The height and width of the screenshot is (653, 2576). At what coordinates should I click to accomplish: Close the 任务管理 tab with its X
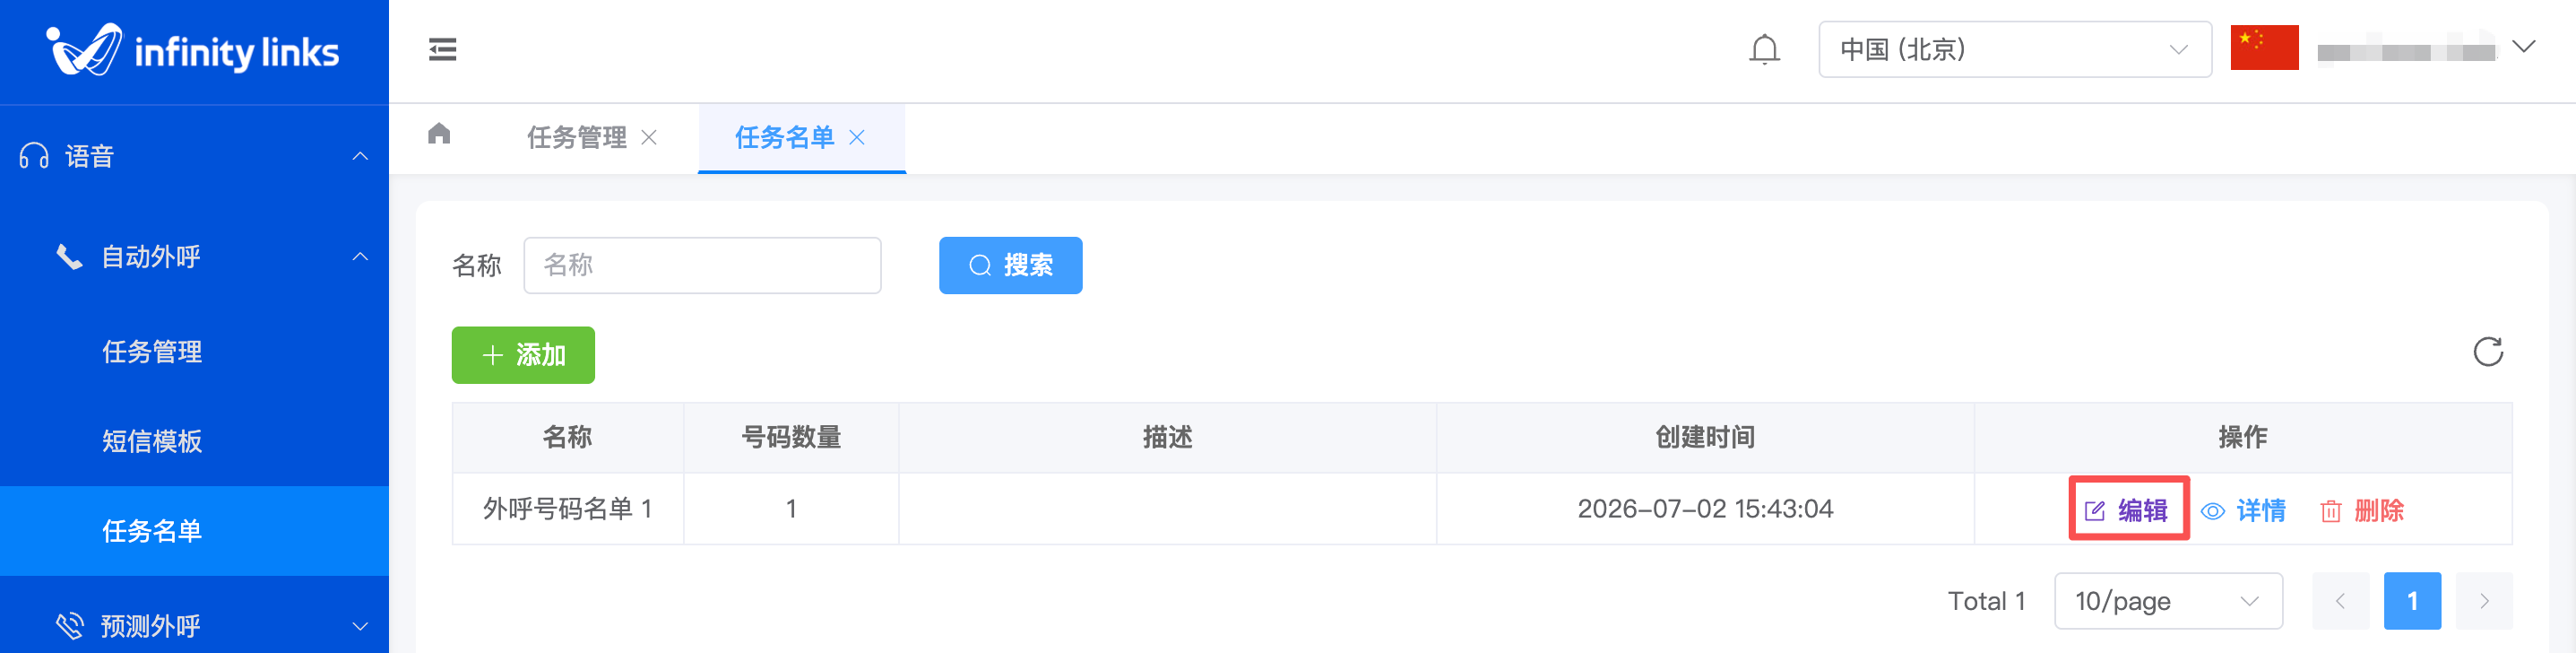pos(649,137)
